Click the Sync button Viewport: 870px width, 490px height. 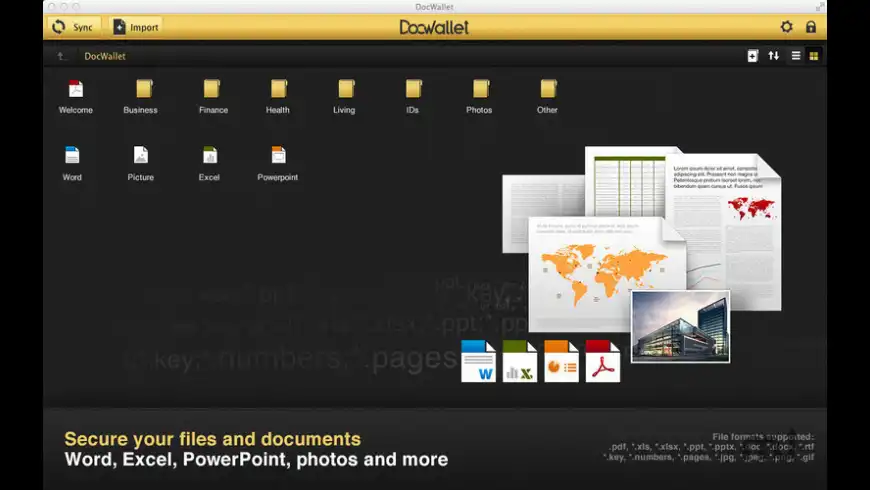pyautogui.click(x=73, y=27)
